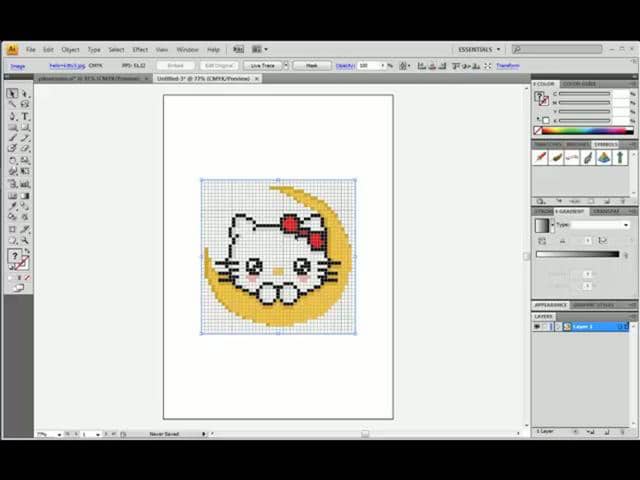Click the green arrow symbol thumbnail
The image size is (640, 480).
620,157
